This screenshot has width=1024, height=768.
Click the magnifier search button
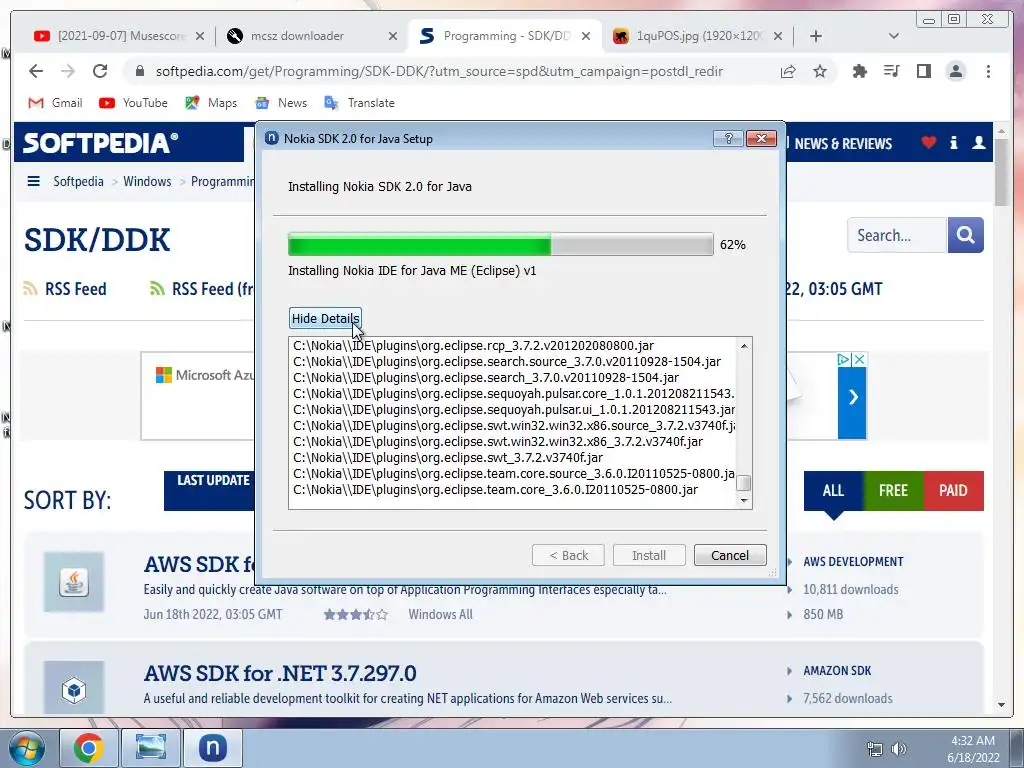click(965, 235)
